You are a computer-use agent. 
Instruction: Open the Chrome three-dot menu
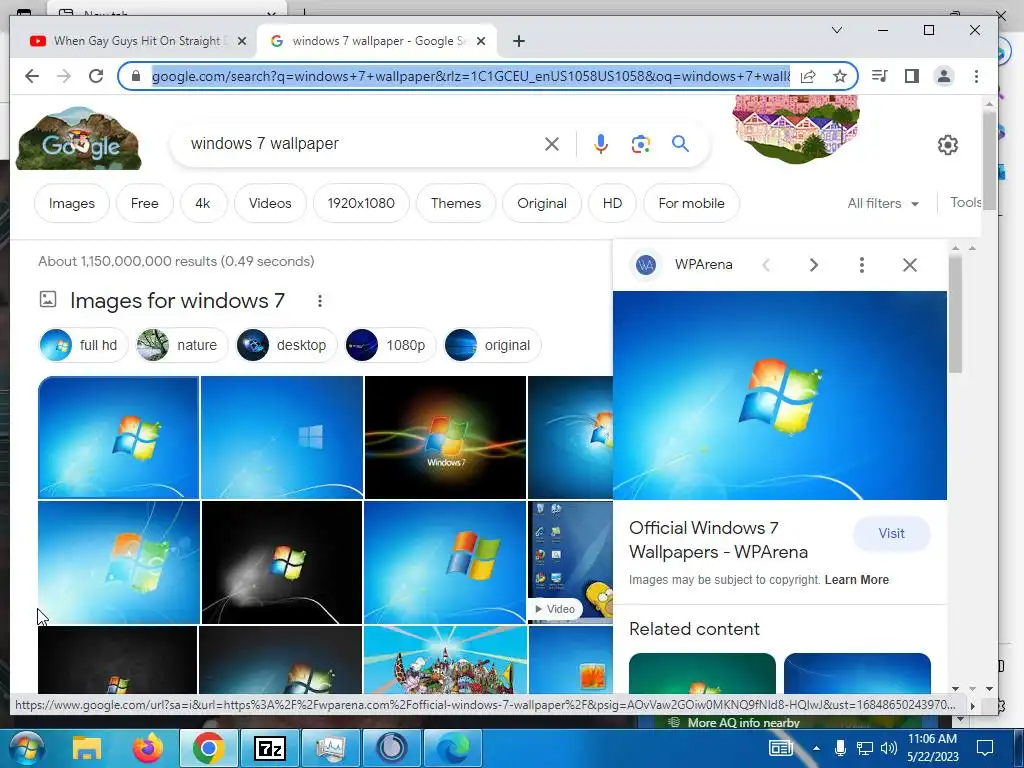(x=976, y=76)
